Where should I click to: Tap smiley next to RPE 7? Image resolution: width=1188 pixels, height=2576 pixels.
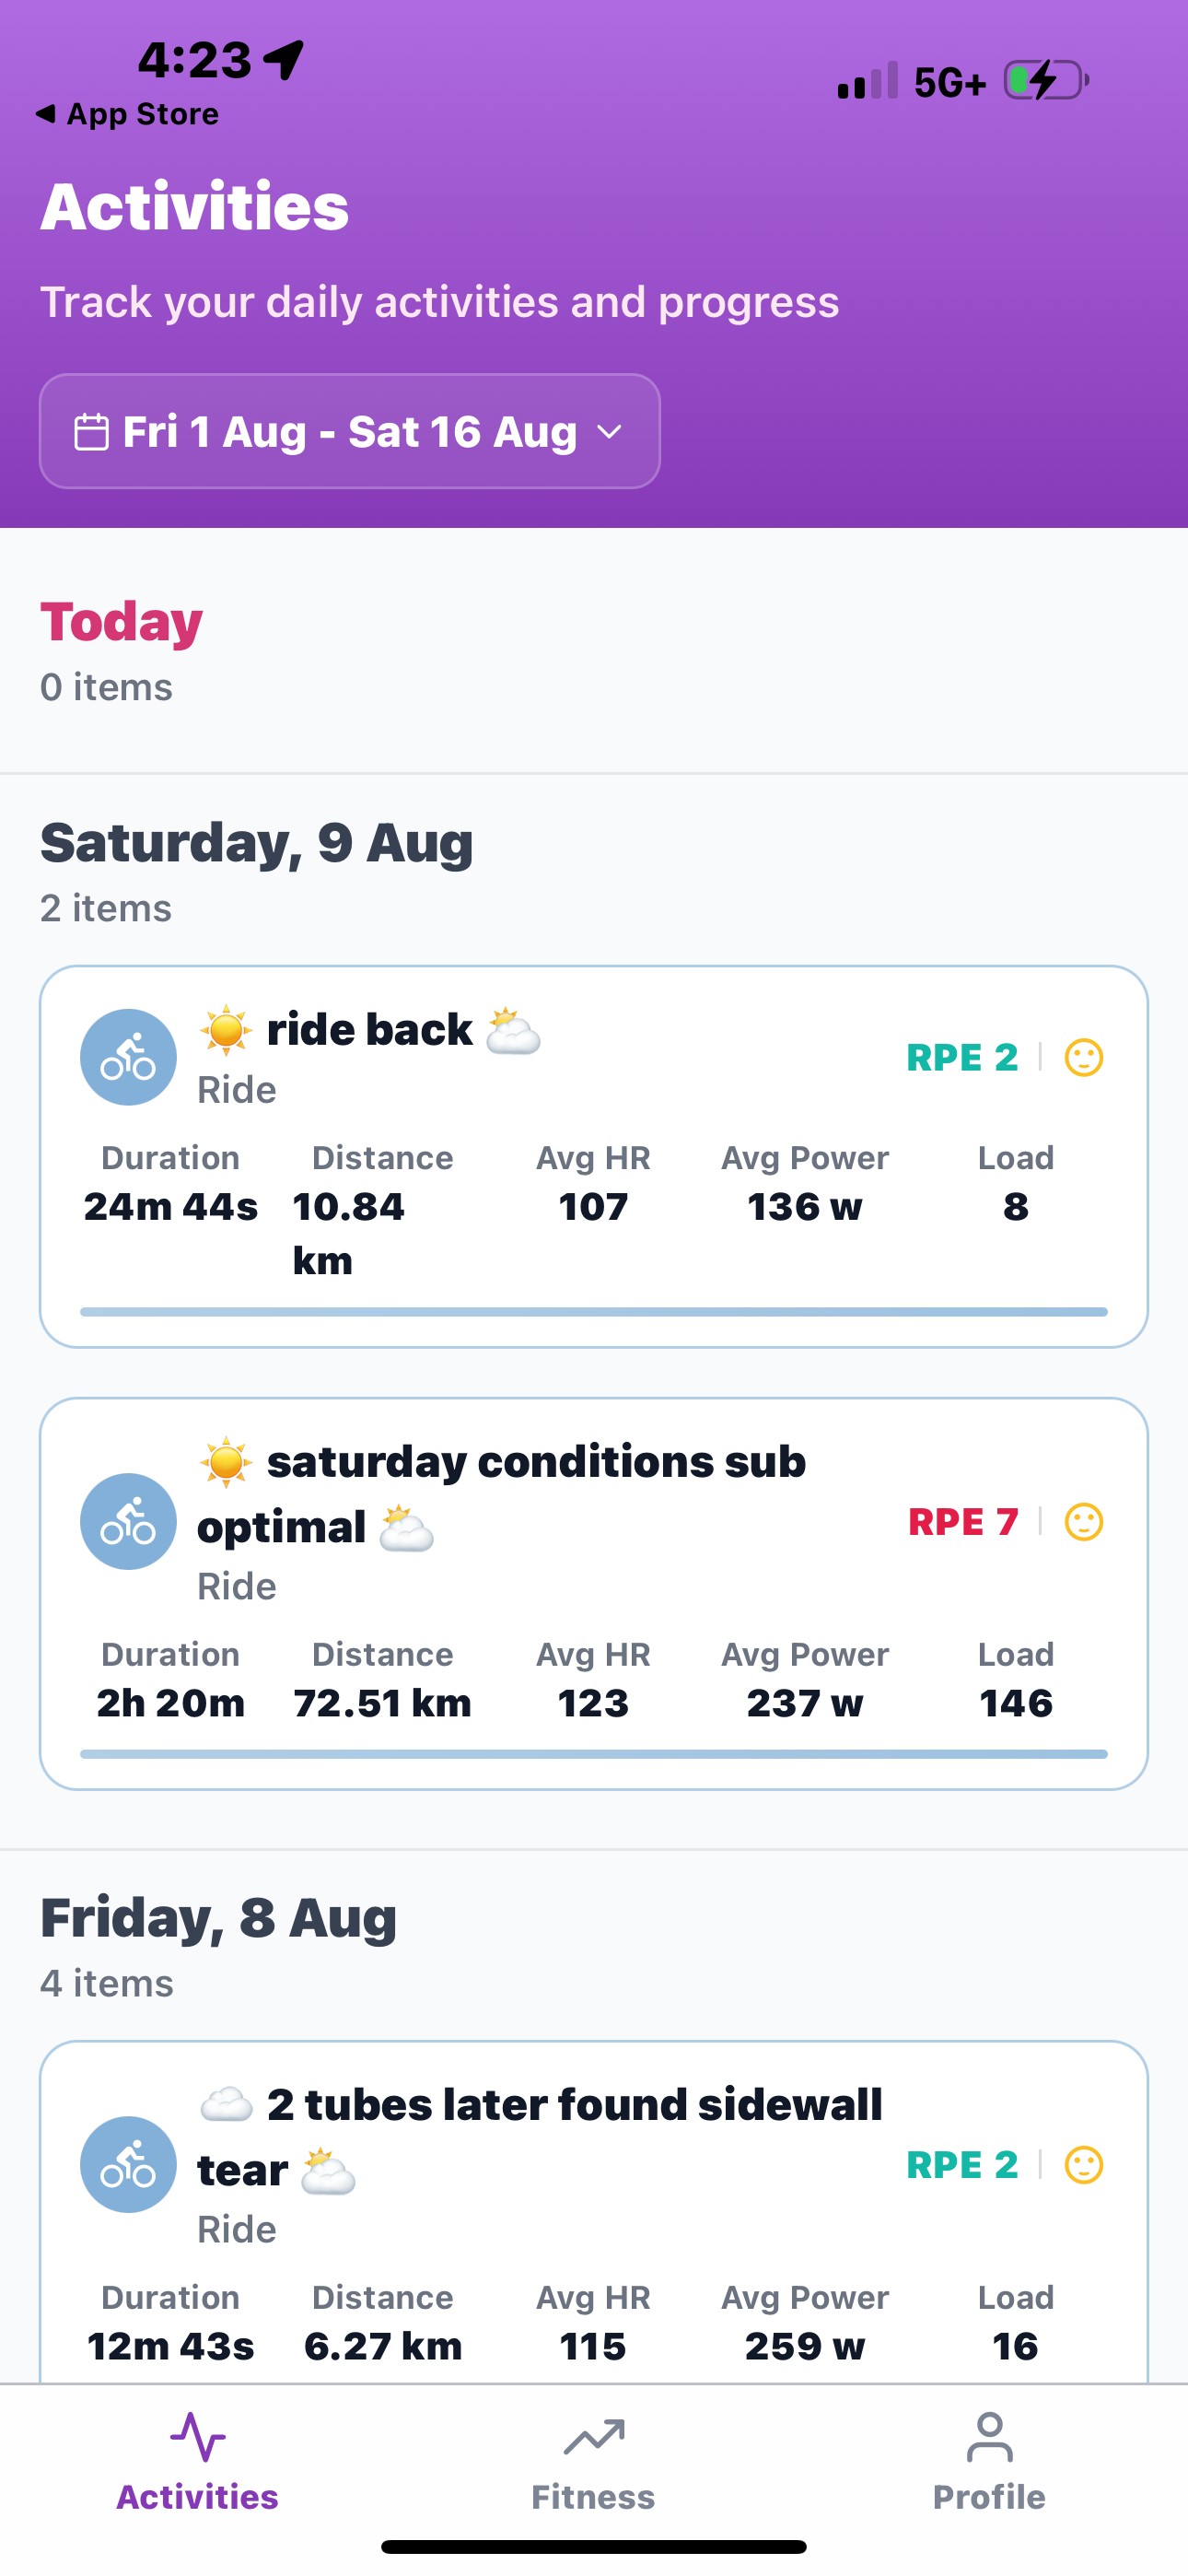point(1083,1521)
